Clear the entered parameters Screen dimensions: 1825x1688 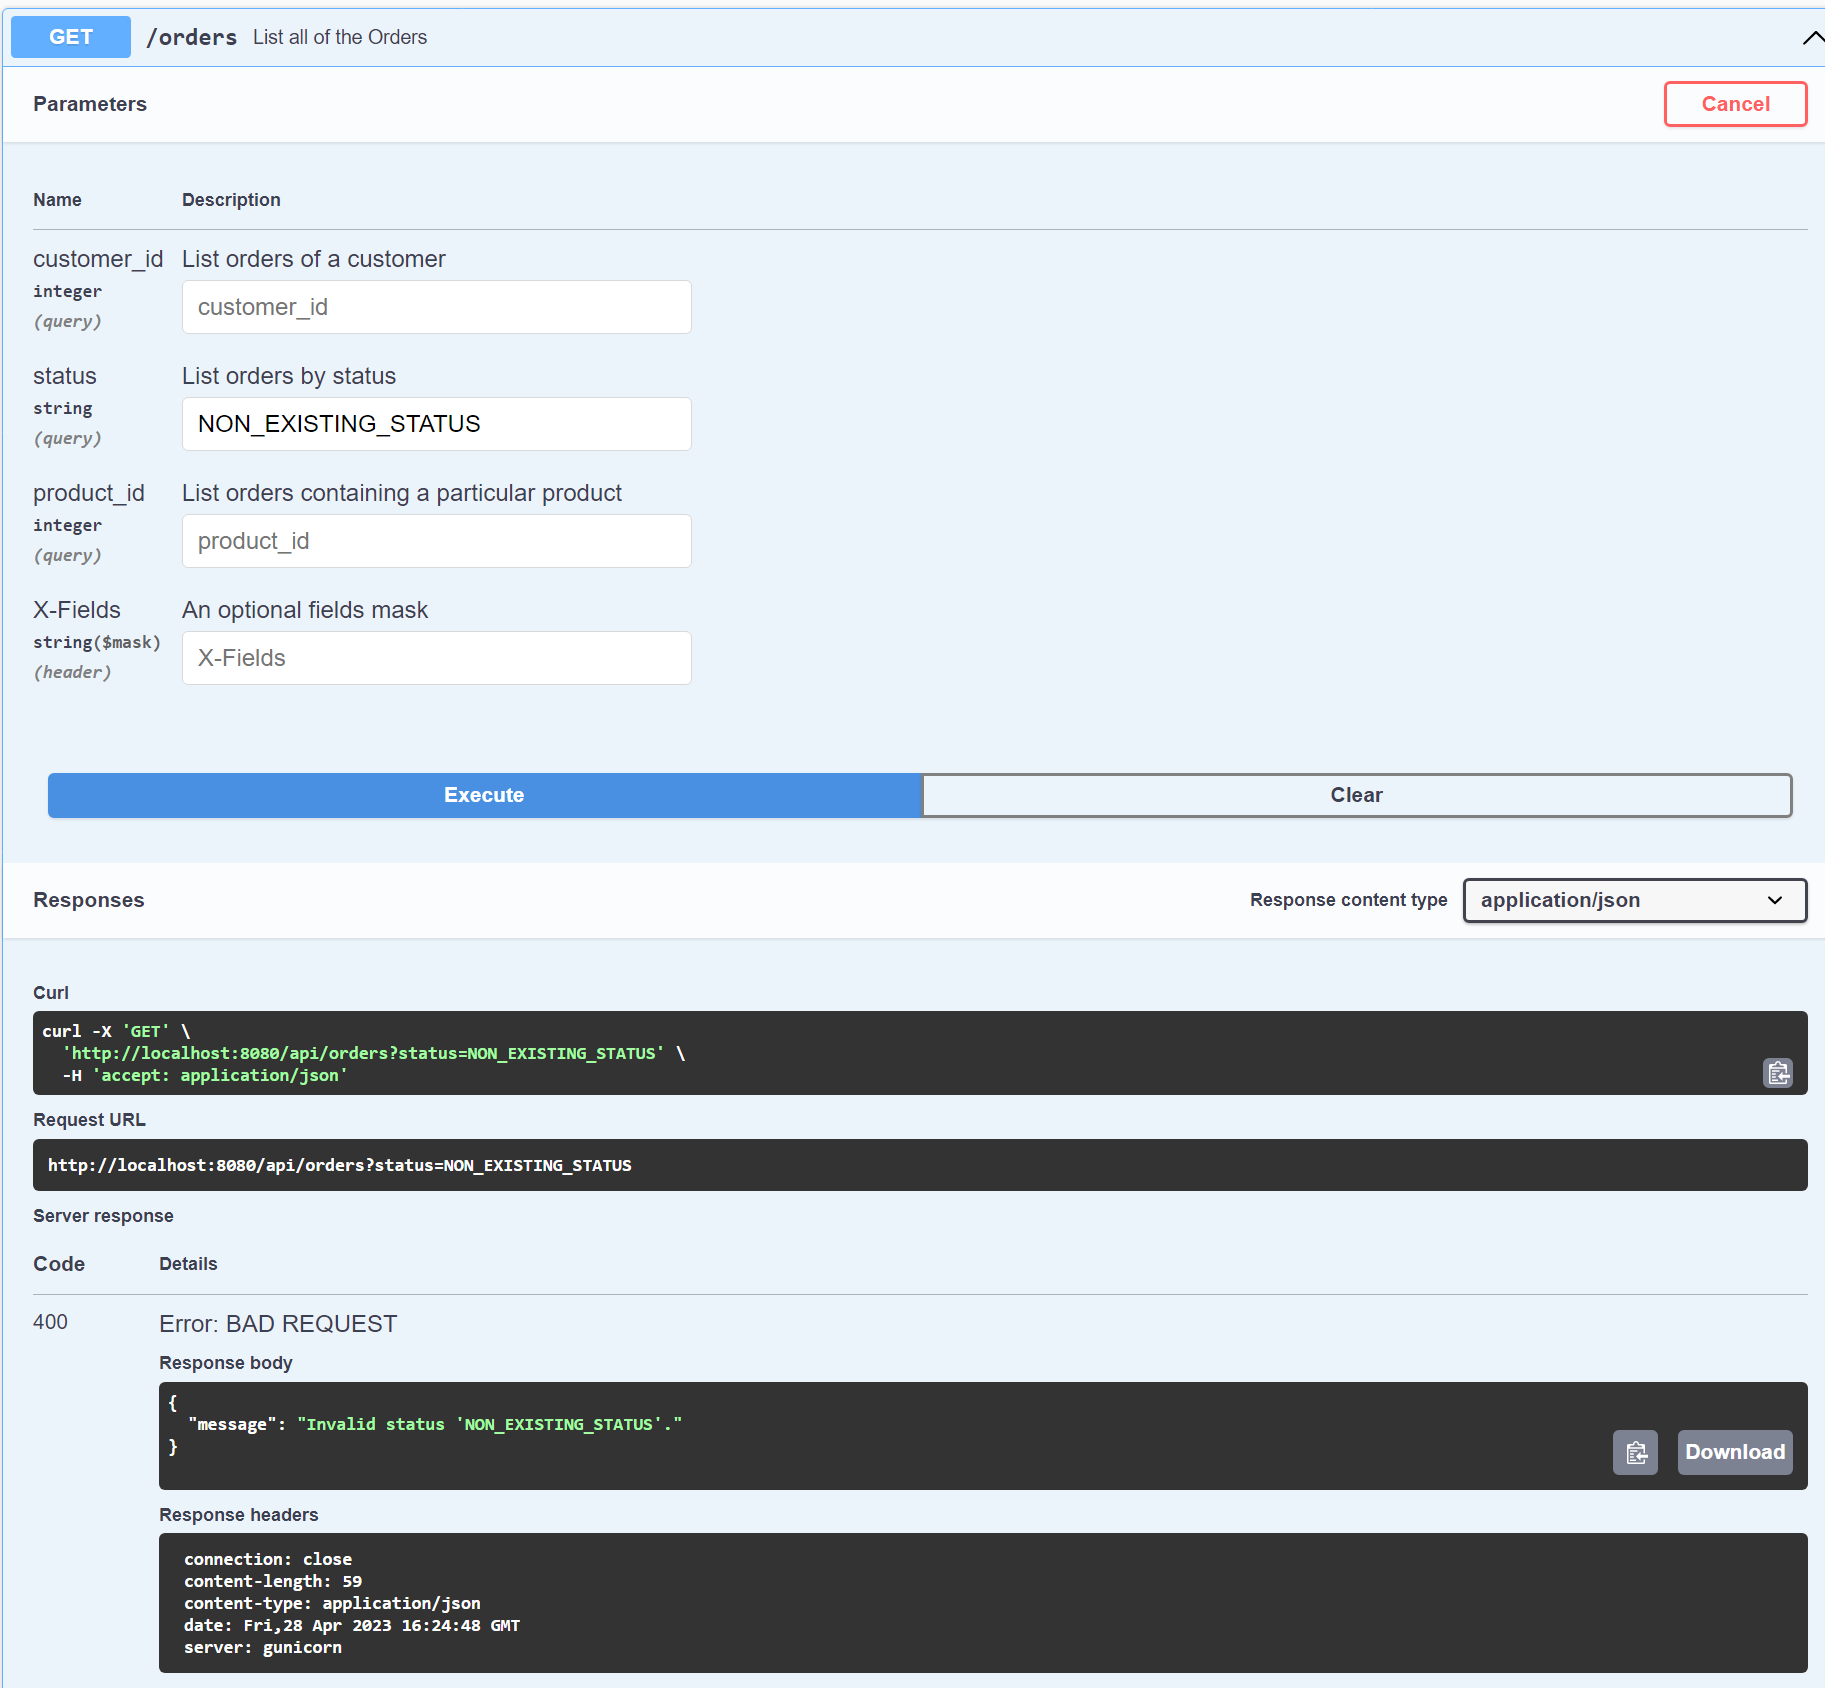pos(1355,795)
